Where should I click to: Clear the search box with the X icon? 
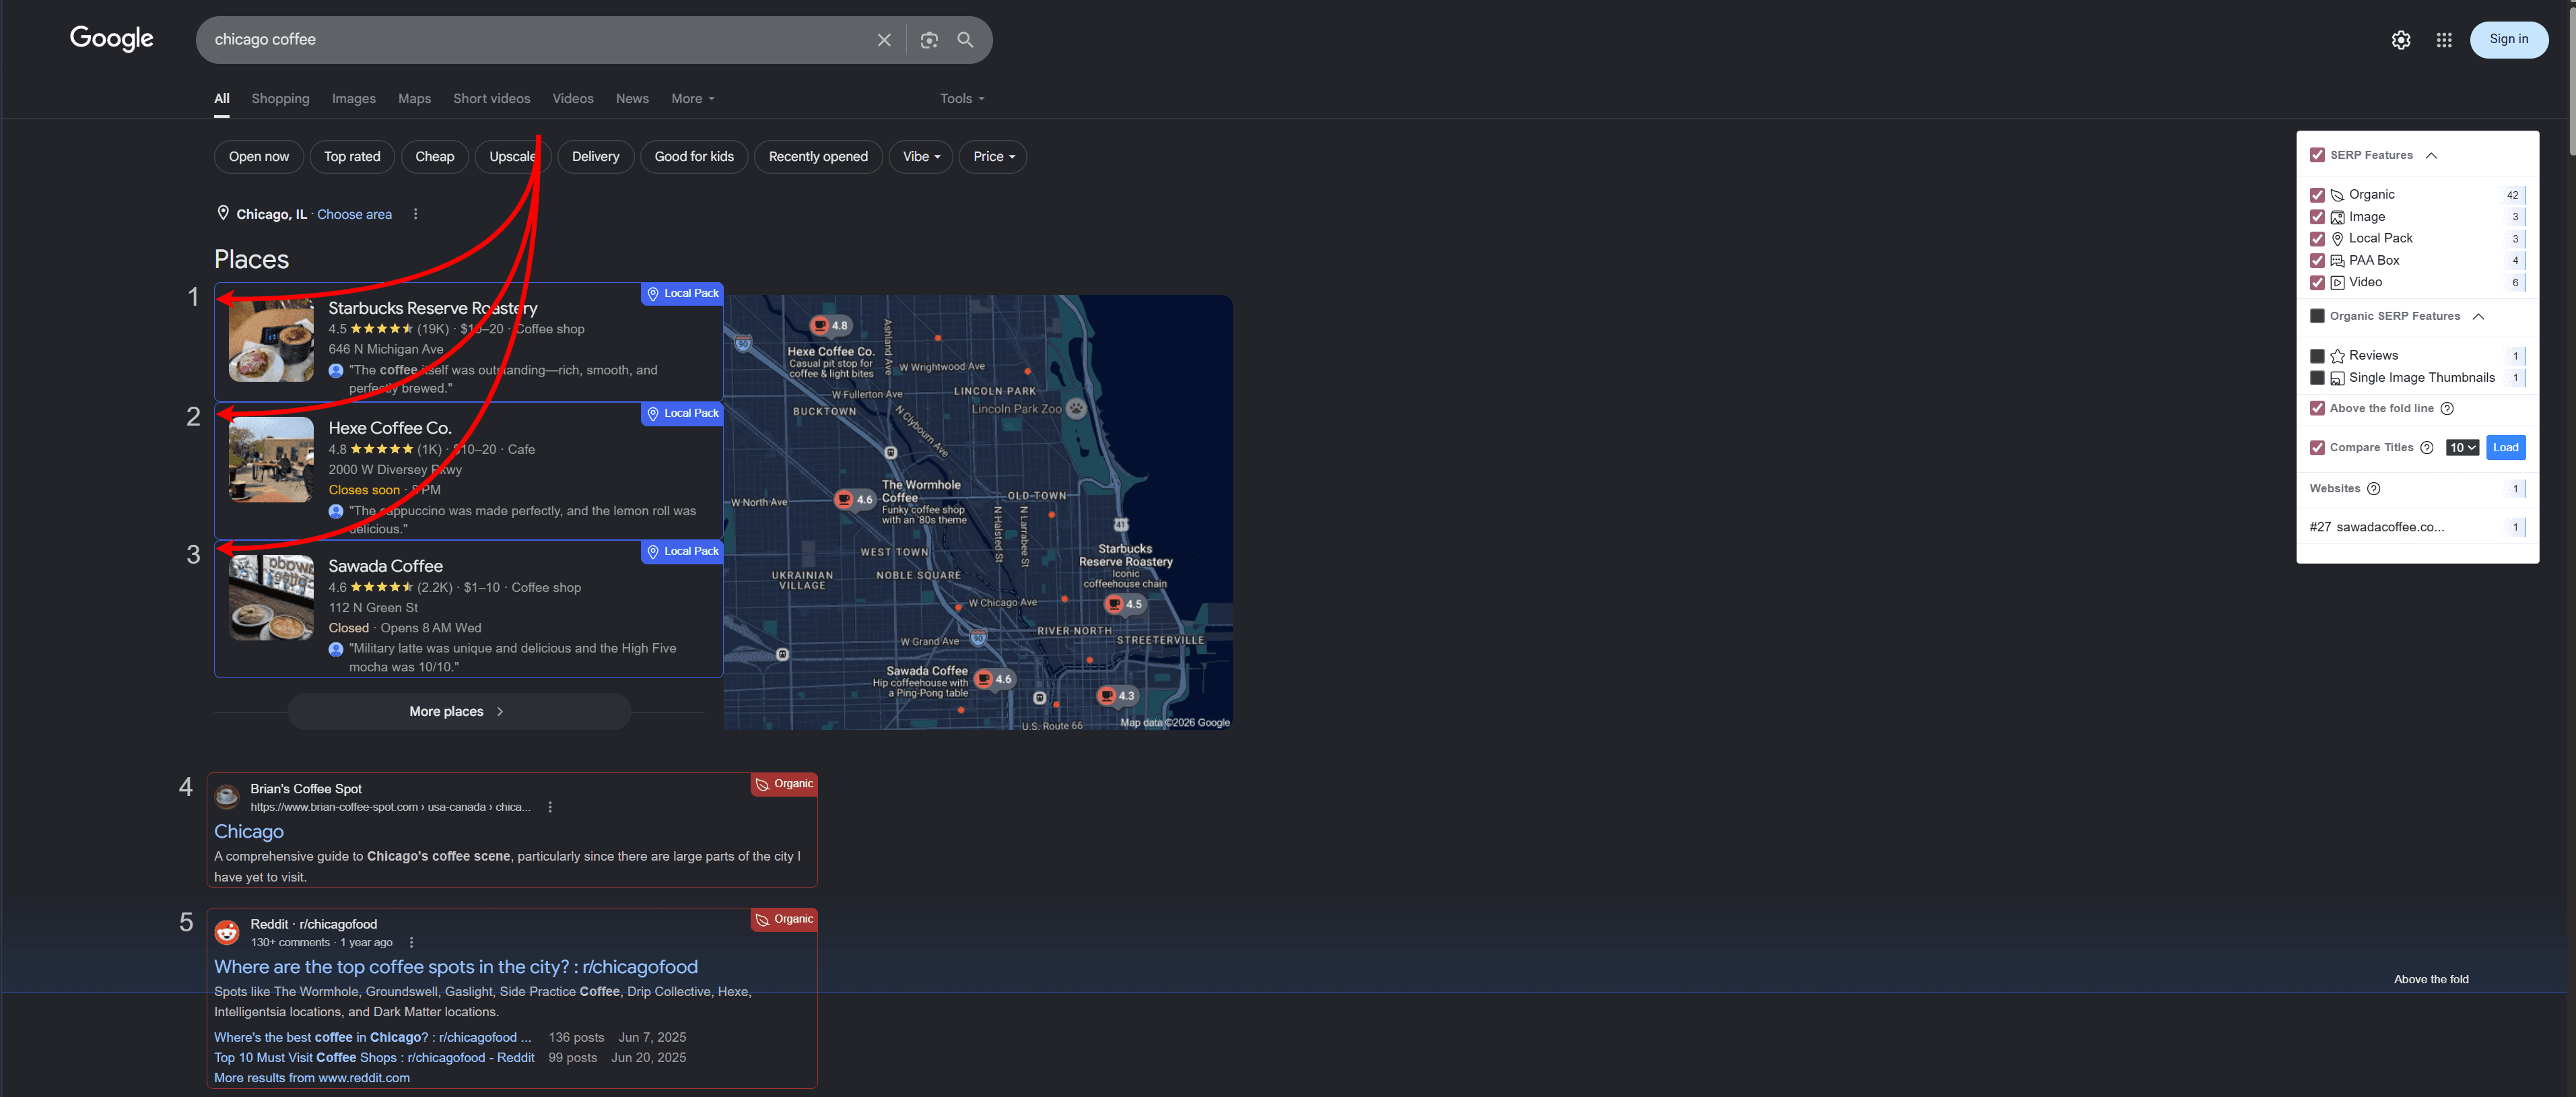pyautogui.click(x=884, y=40)
